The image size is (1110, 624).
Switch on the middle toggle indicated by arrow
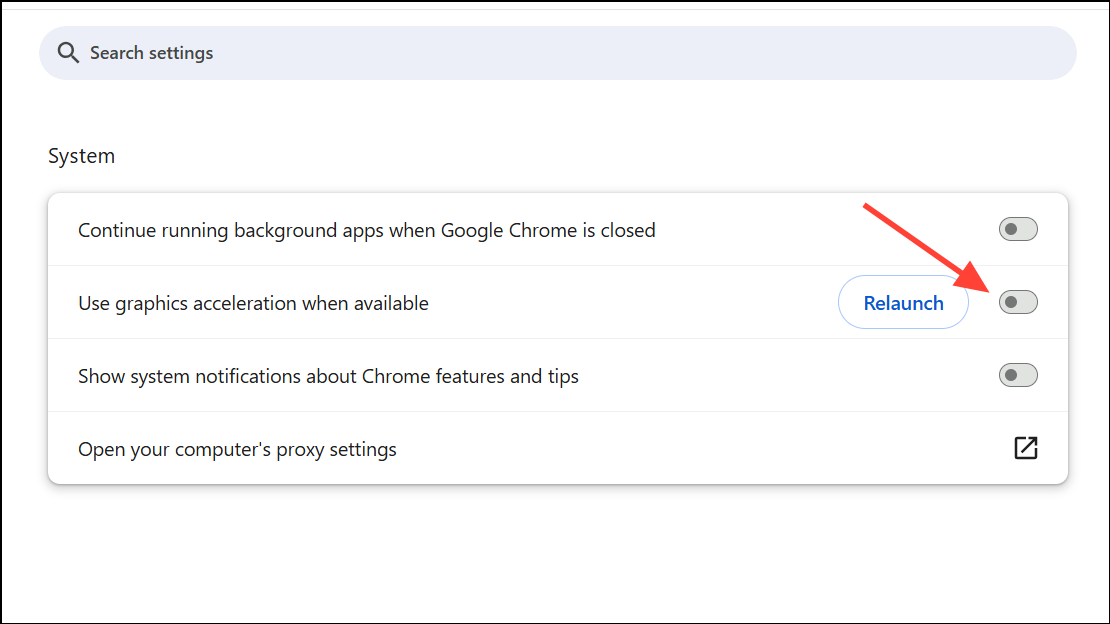(x=1017, y=302)
